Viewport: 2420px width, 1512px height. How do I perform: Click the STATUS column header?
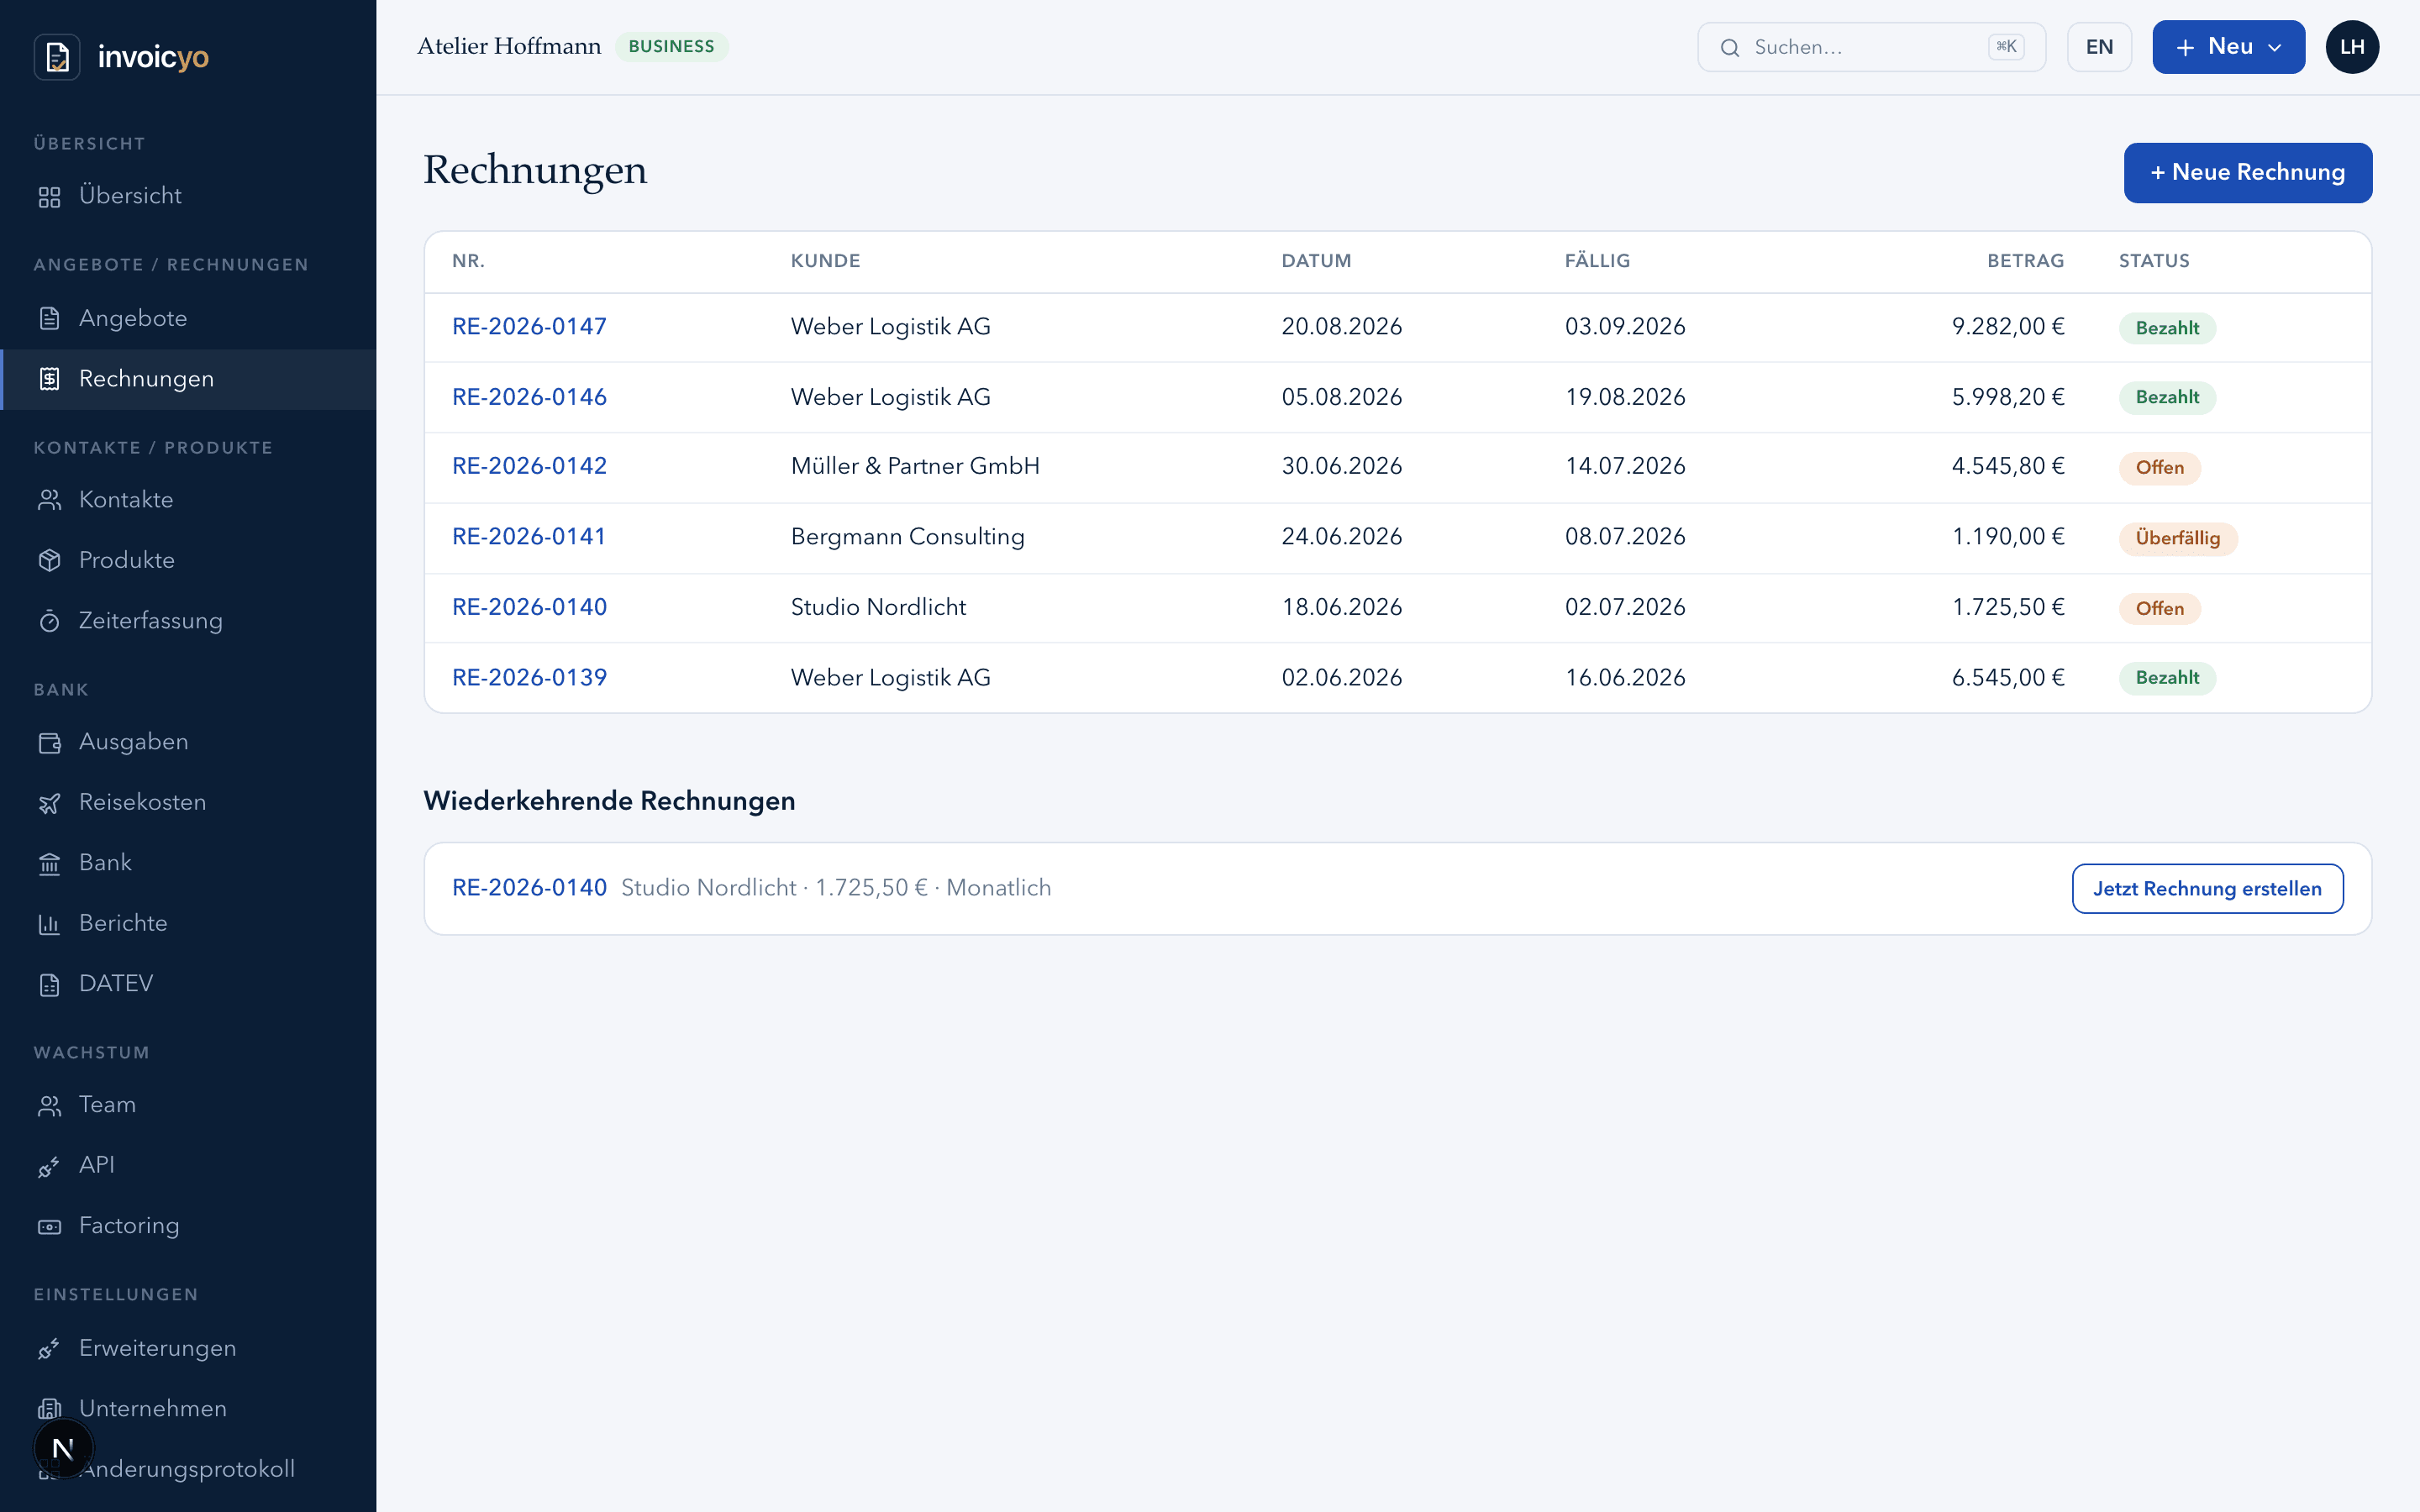[2154, 261]
